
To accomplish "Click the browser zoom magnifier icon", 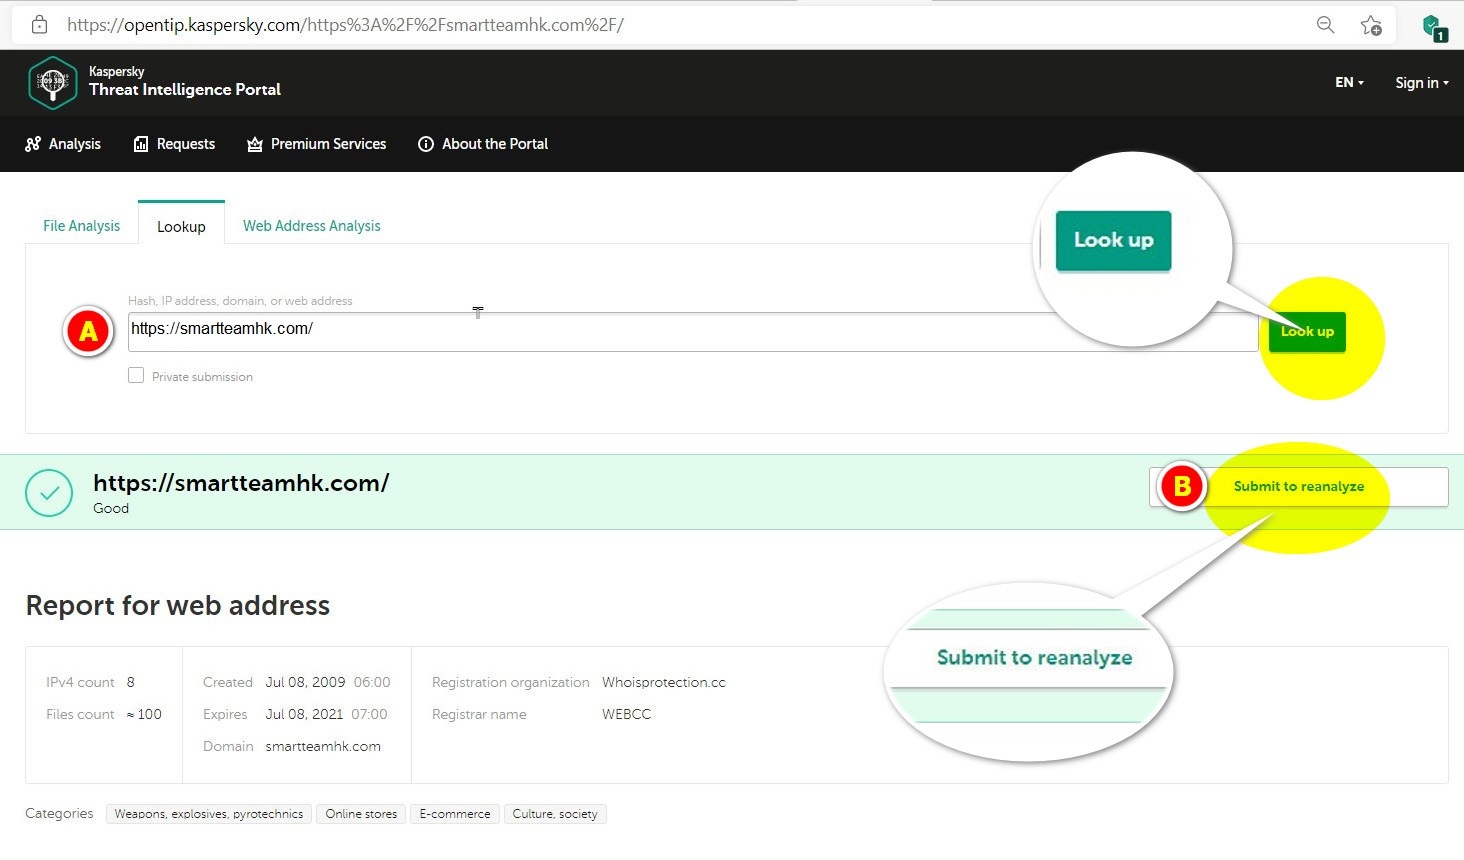I will [1325, 25].
